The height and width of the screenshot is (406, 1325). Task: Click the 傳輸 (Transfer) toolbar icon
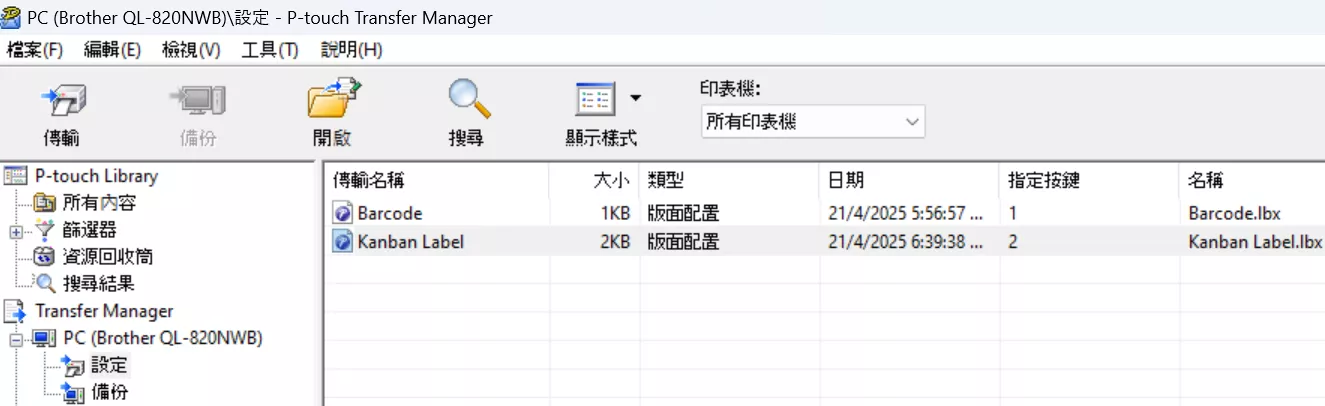coord(62,101)
